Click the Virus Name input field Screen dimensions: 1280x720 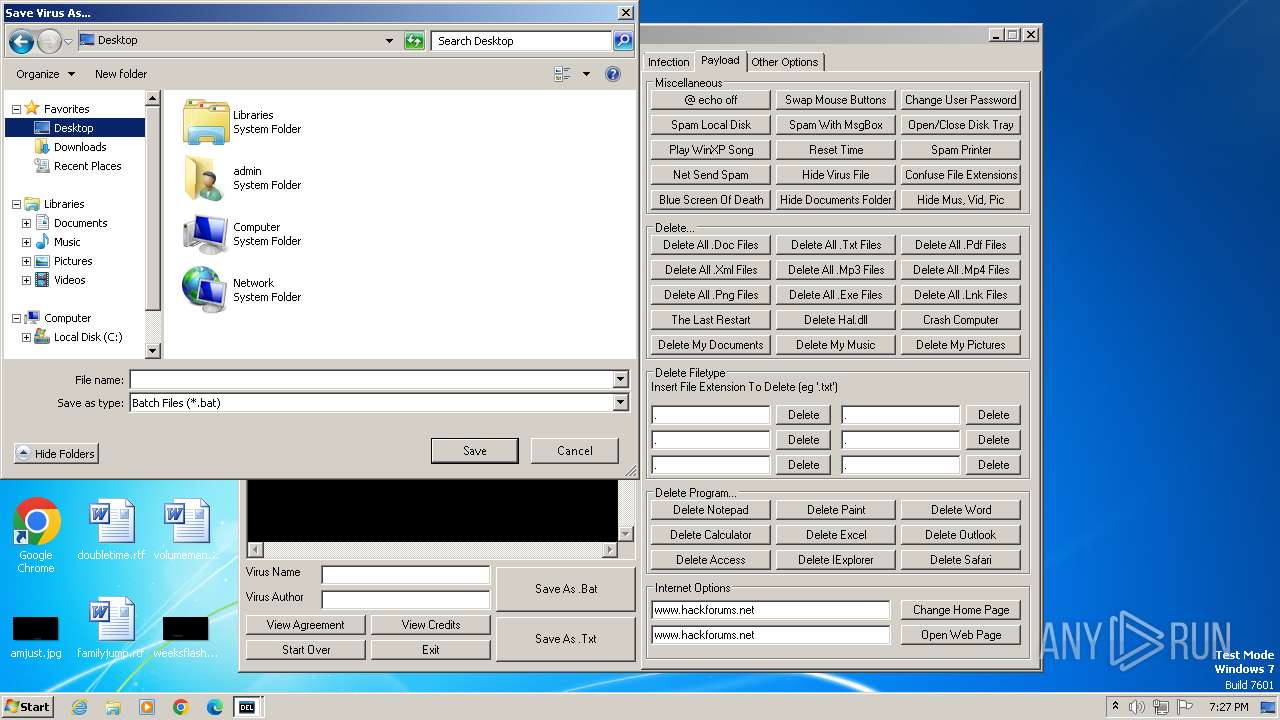(405, 574)
